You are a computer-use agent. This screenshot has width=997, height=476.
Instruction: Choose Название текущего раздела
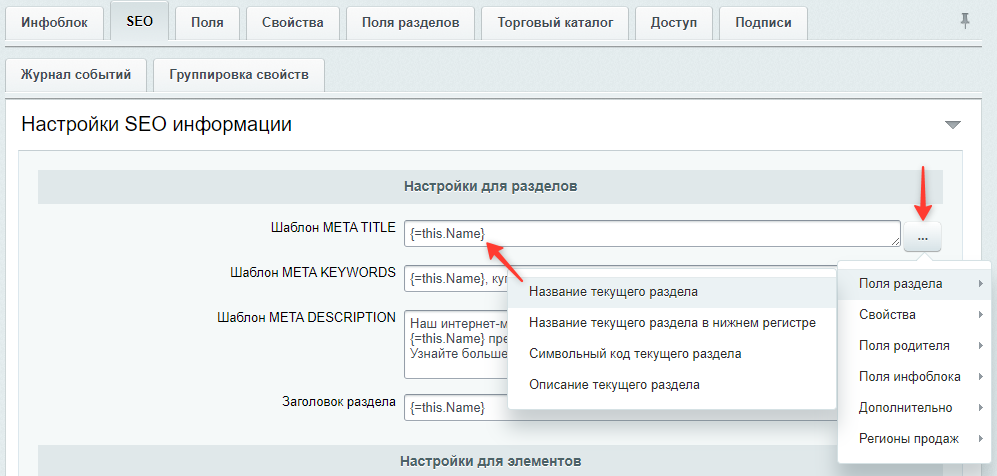[x=671, y=292]
